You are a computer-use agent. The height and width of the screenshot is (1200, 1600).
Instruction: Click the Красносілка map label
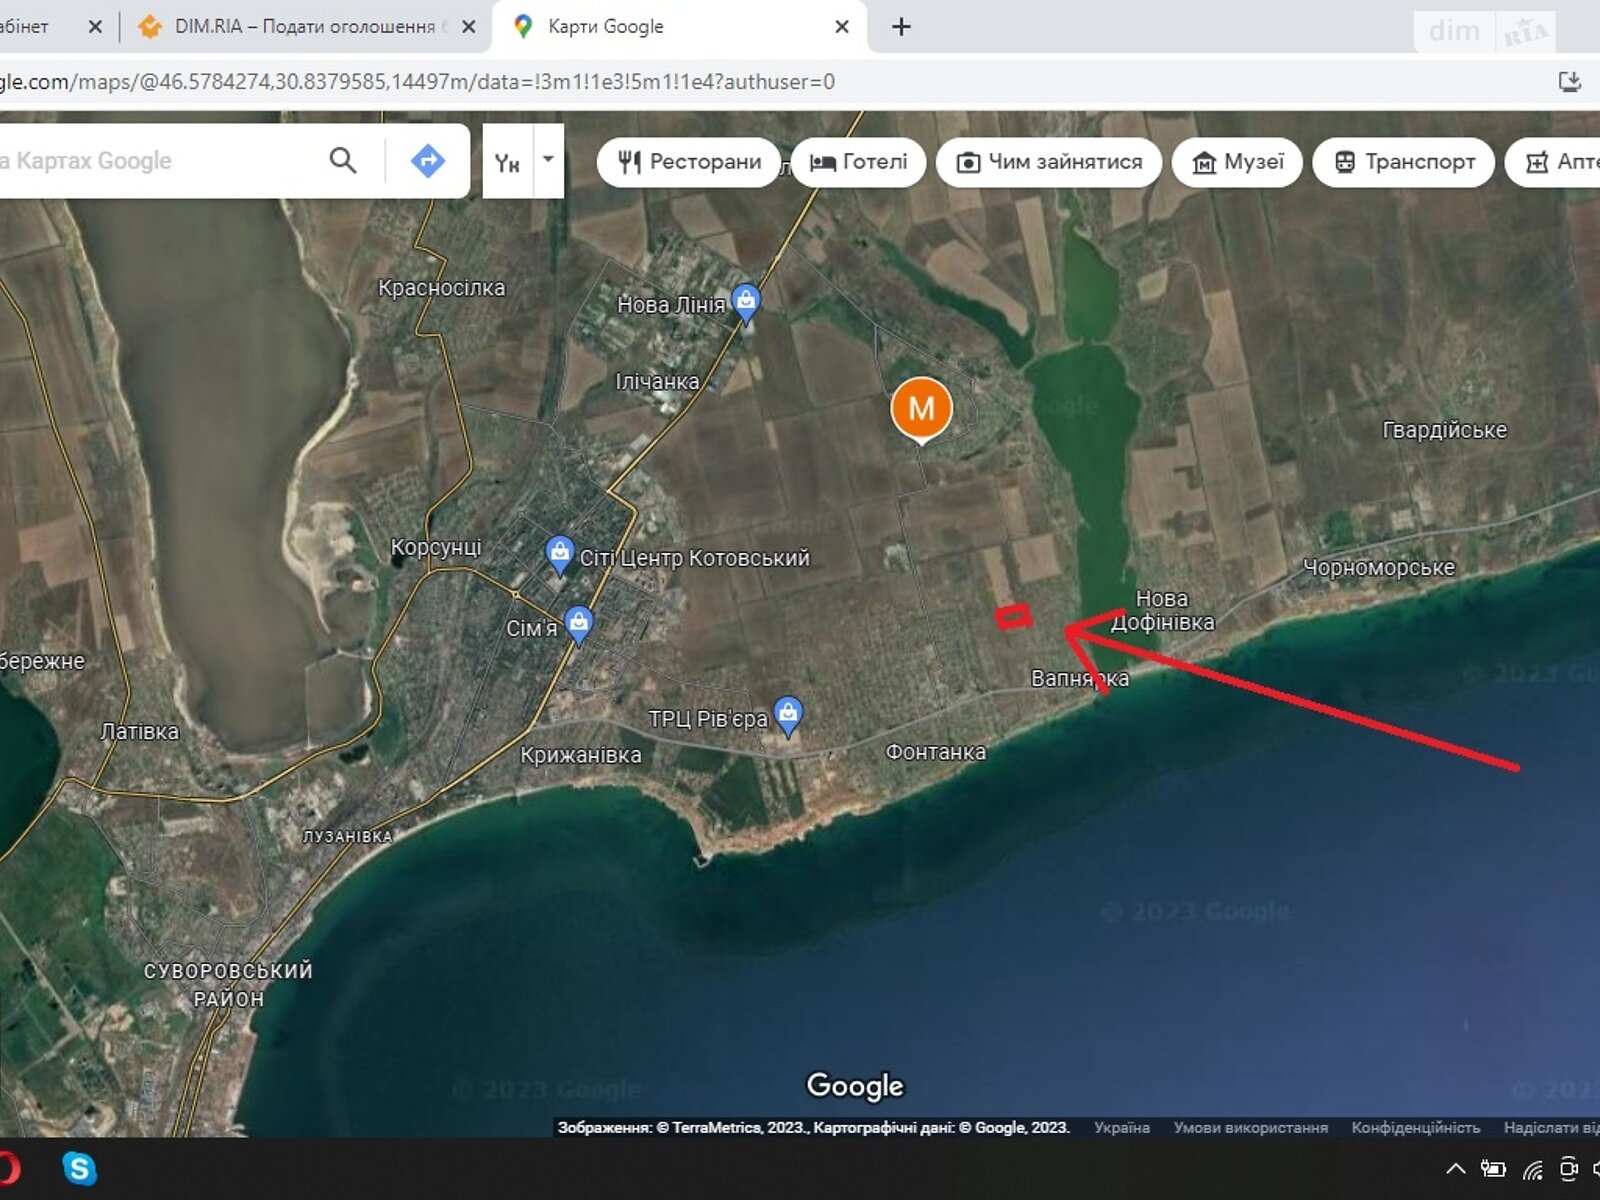coord(441,288)
